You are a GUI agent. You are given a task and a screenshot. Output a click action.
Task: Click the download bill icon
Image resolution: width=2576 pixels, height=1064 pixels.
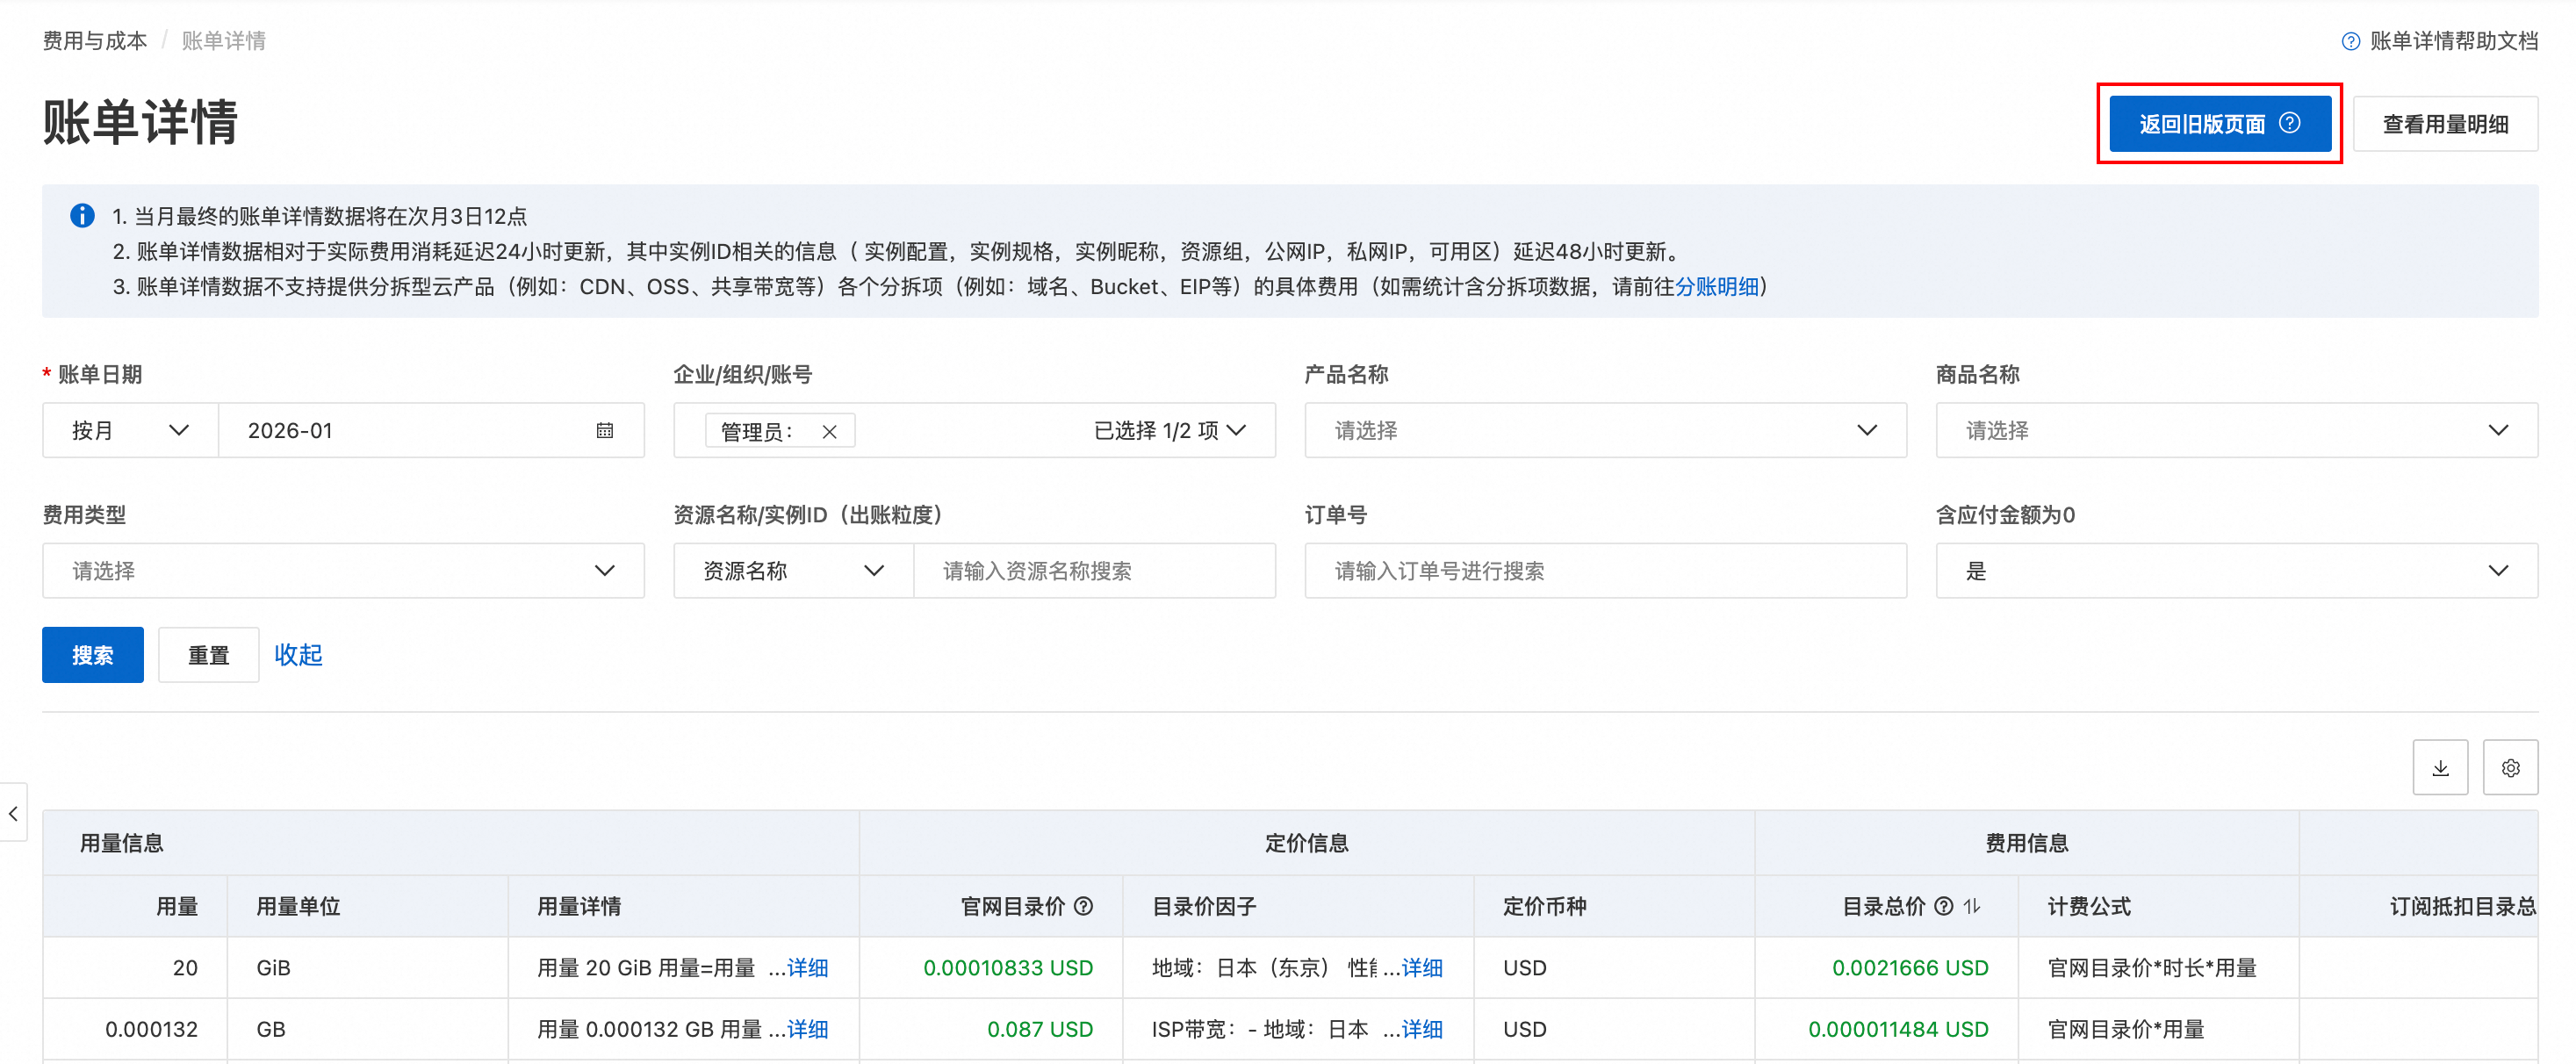pos(2440,768)
